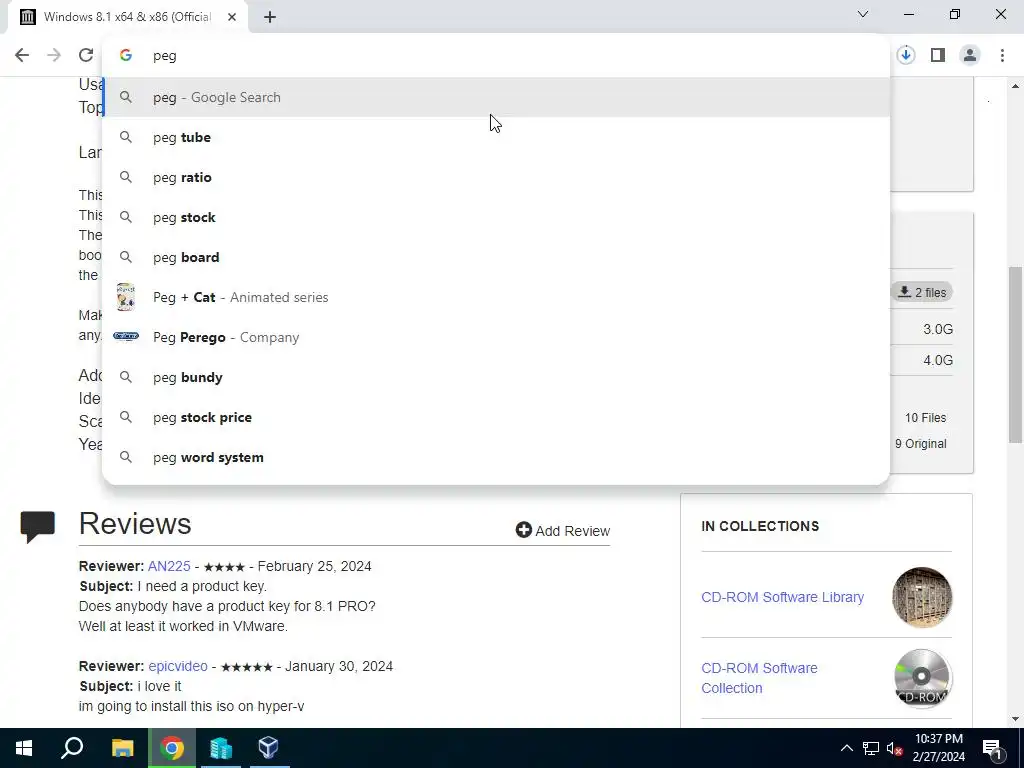Open a new browser tab

270,17
